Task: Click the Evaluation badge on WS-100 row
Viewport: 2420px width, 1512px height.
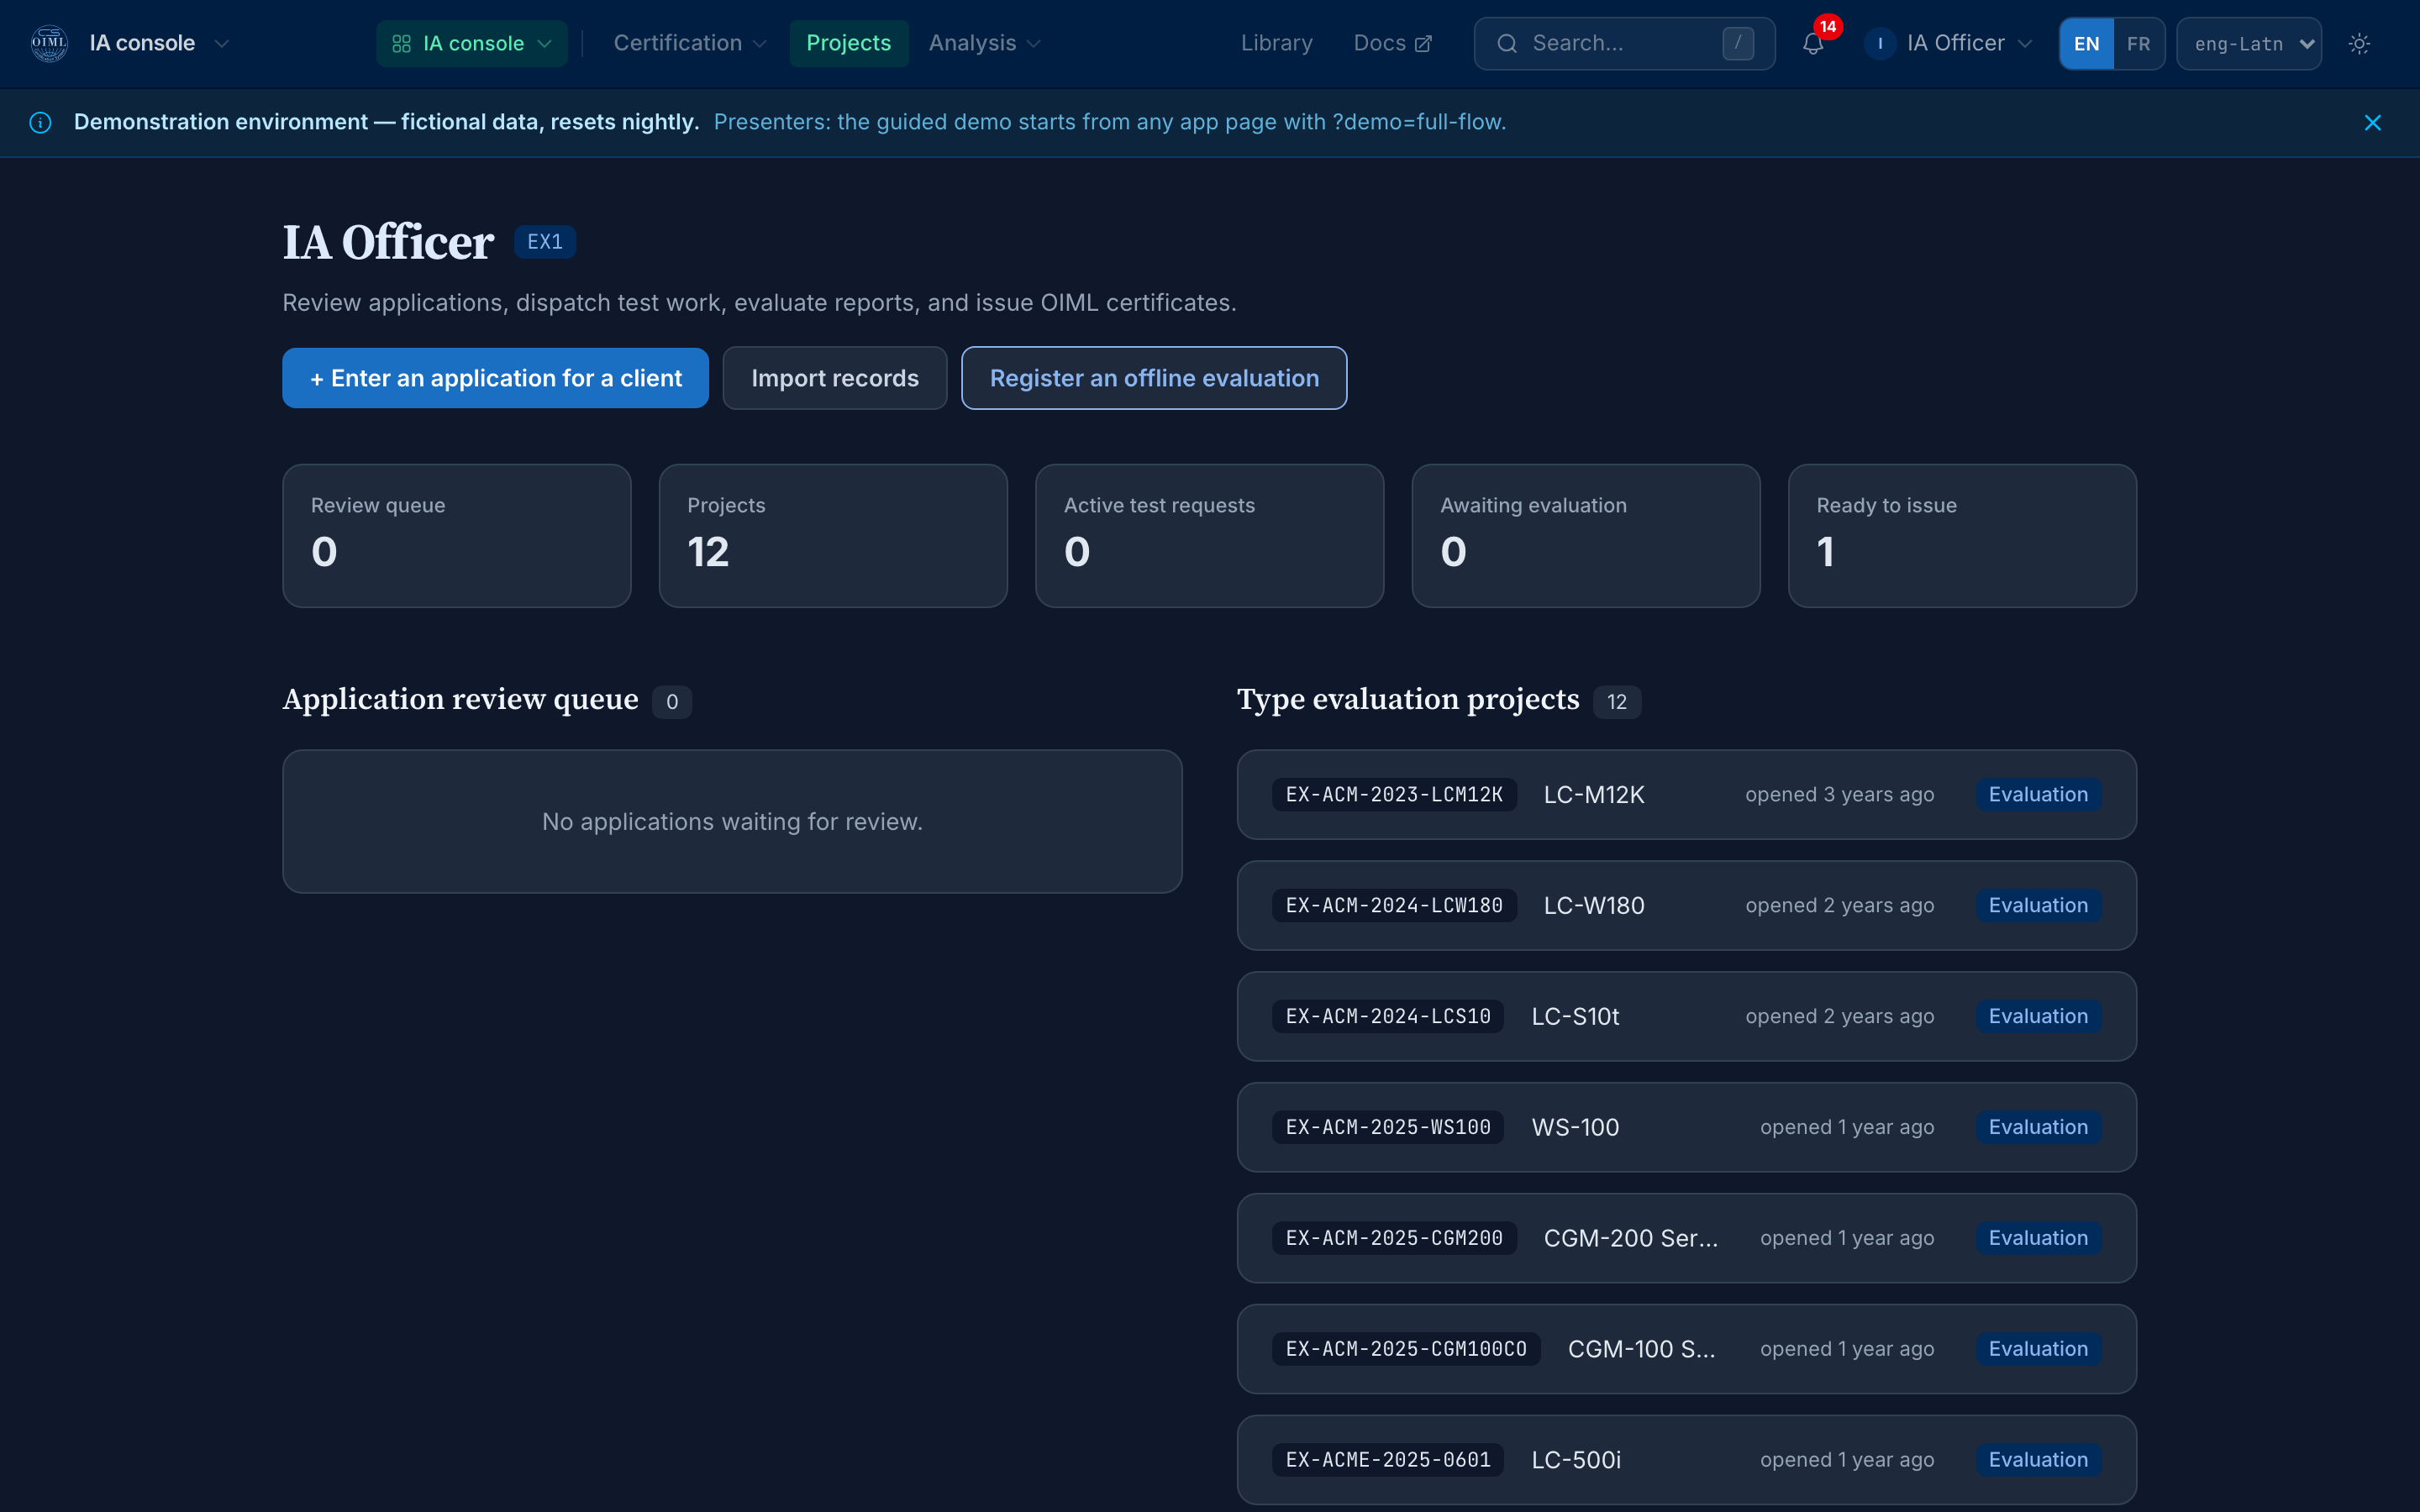Action: (x=2038, y=1128)
